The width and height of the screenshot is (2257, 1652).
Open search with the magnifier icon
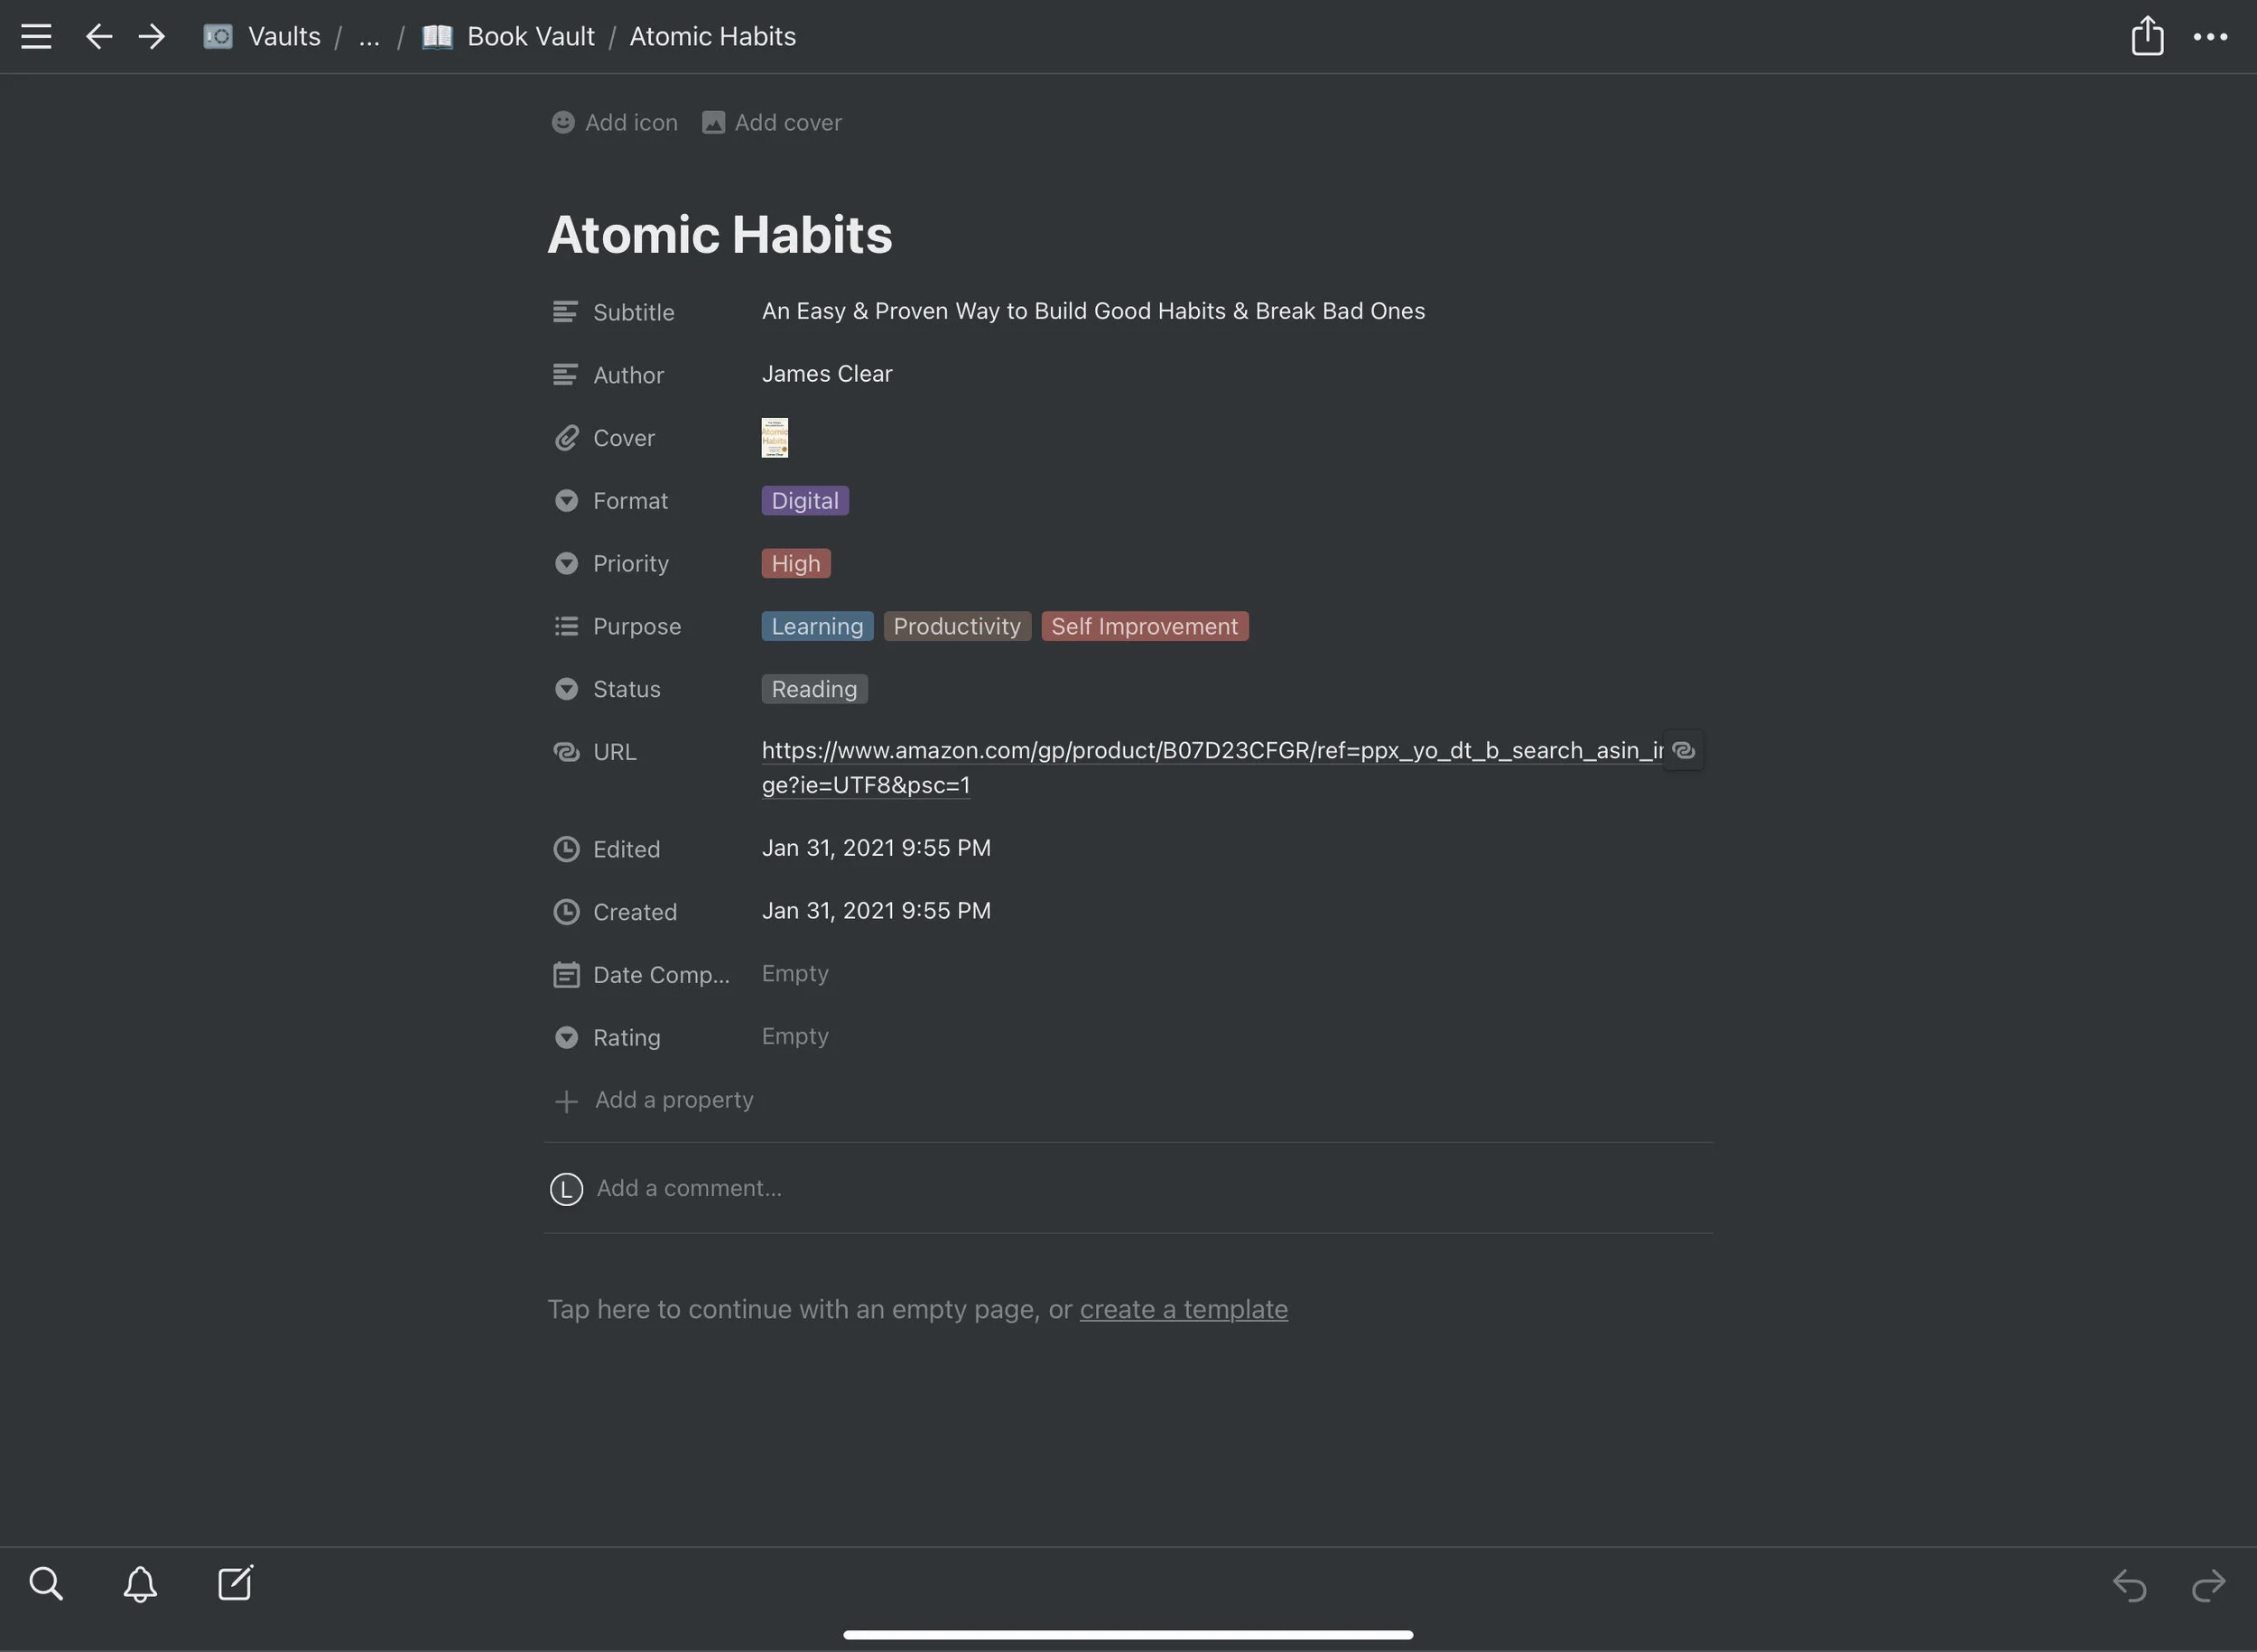pyautogui.click(x=46, y=1584)
